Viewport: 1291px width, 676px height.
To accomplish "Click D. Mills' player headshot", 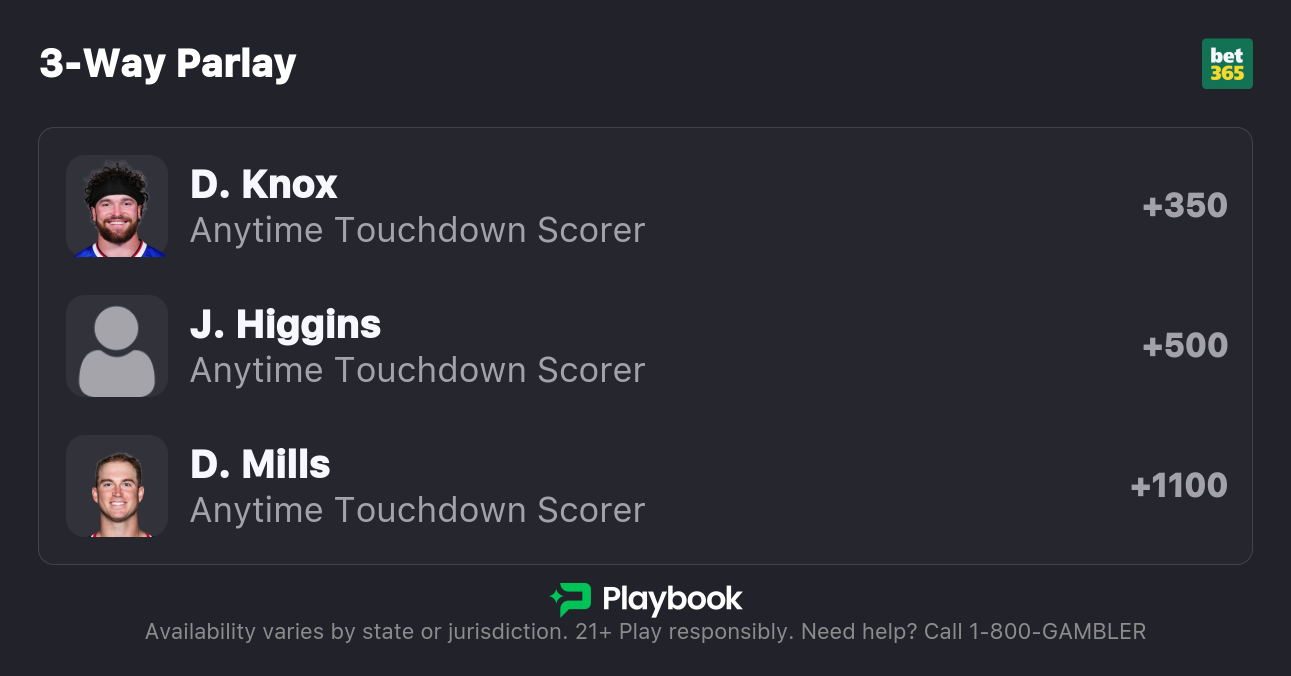I will click(x=117, y=486).
